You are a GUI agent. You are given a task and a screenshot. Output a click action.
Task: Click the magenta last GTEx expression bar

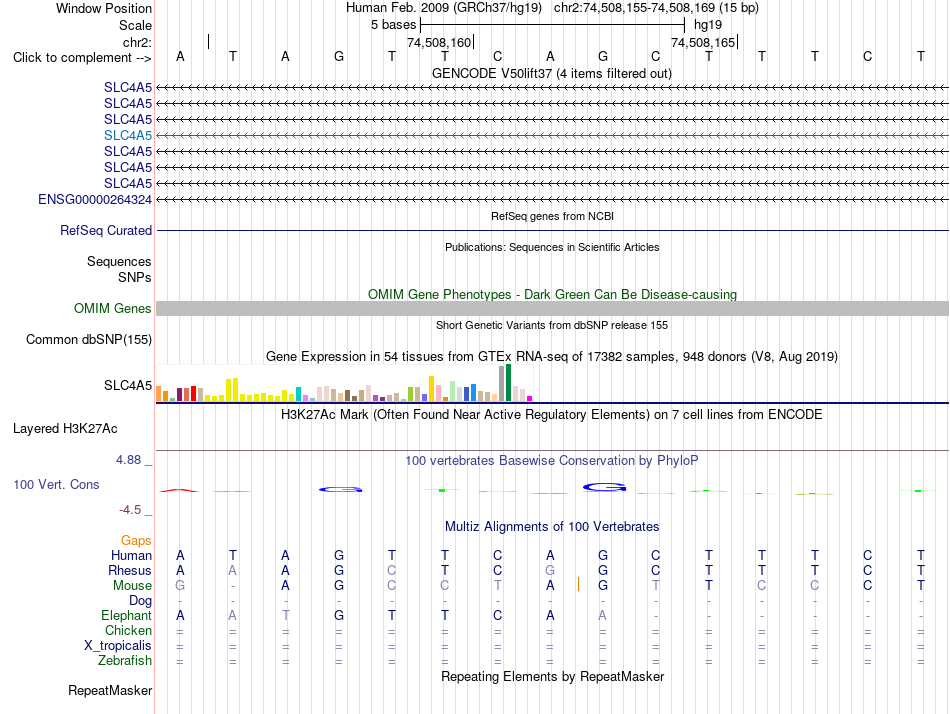pyautogui.click(x=530, y=398)
